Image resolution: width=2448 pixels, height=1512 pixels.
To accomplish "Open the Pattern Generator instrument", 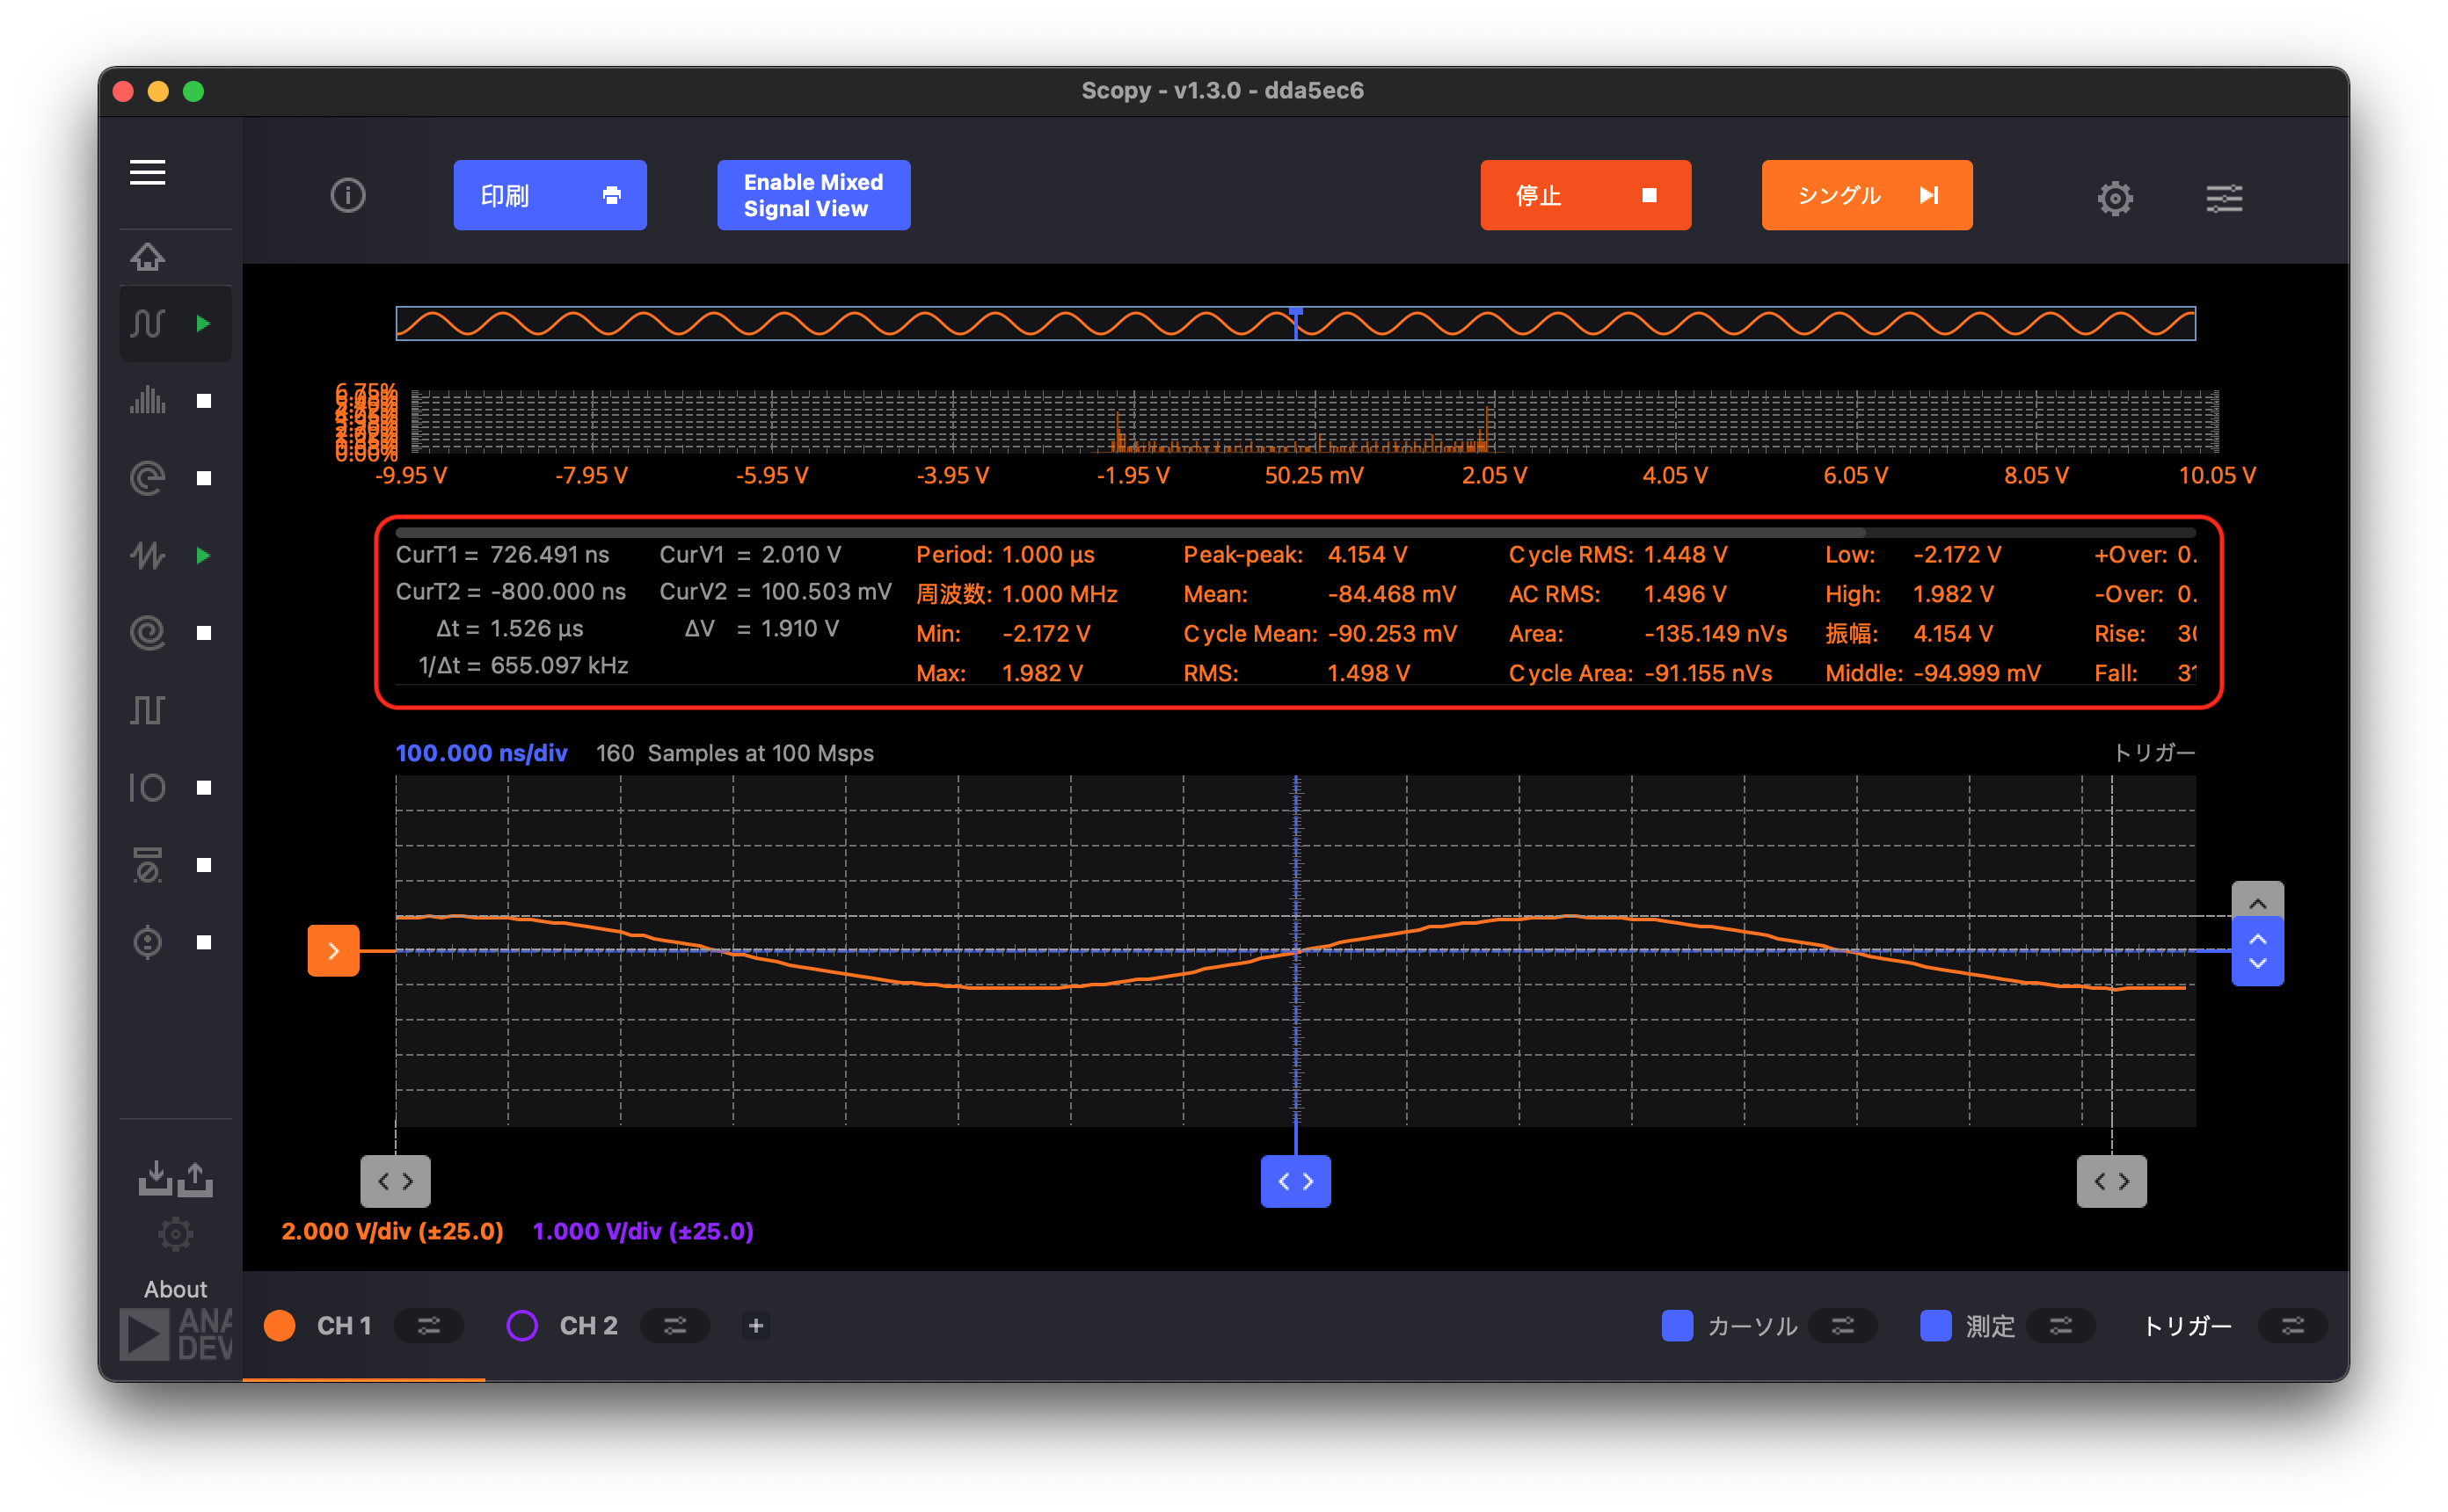I will tap(148, 710).
